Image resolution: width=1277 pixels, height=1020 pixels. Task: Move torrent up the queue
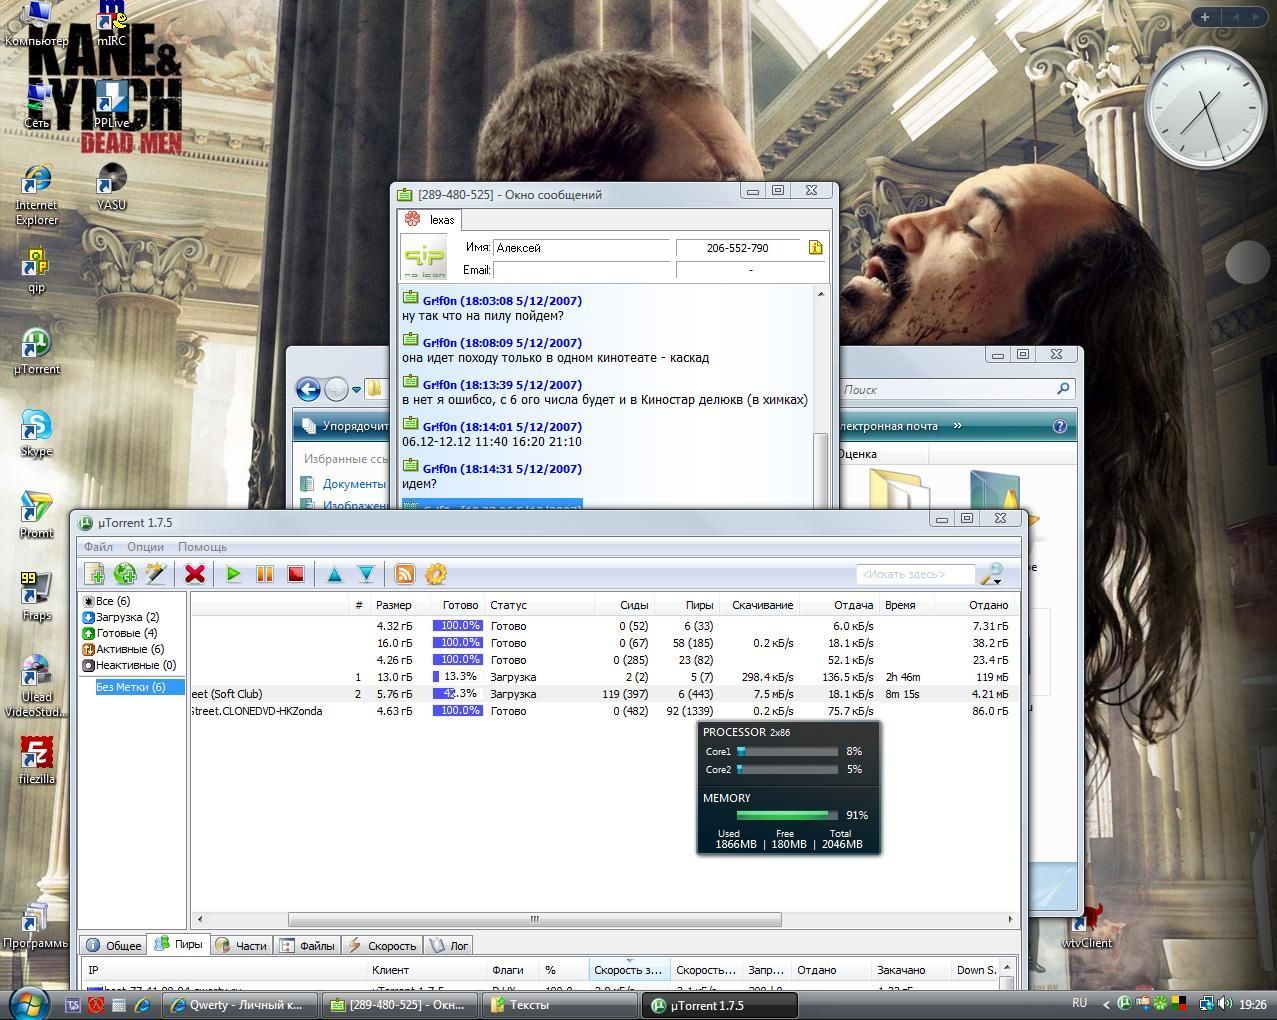pyautogui.click(x=335, y=574)
